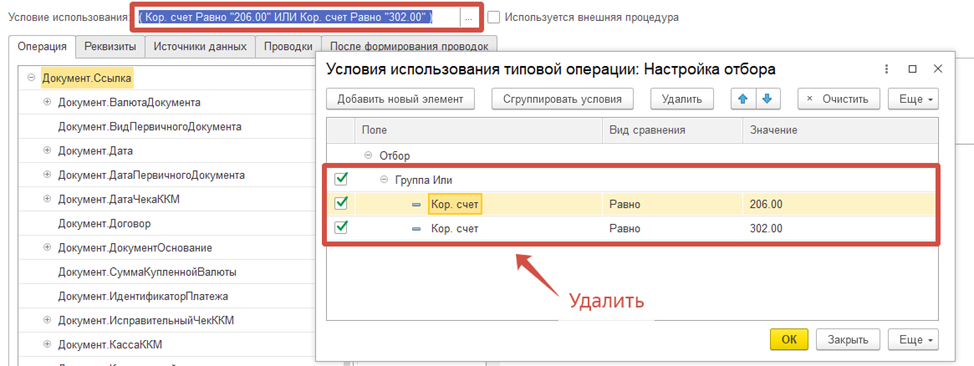Open the Источники данных tab
The height and width of the screenshot is (366, 974).
click(x=200, y=46)
